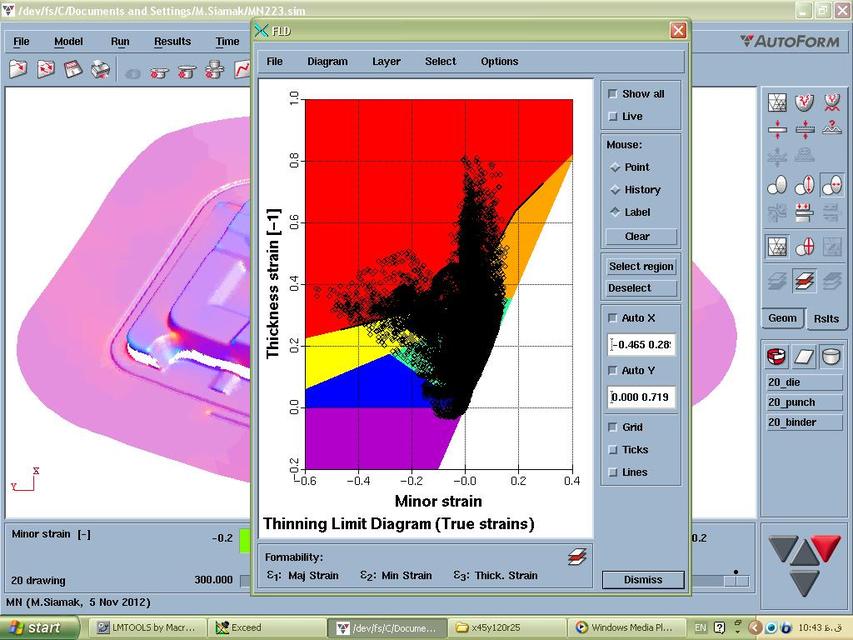Screen dimensions: 853x640
Task: Open the Select menu
Action: [440, 61]
